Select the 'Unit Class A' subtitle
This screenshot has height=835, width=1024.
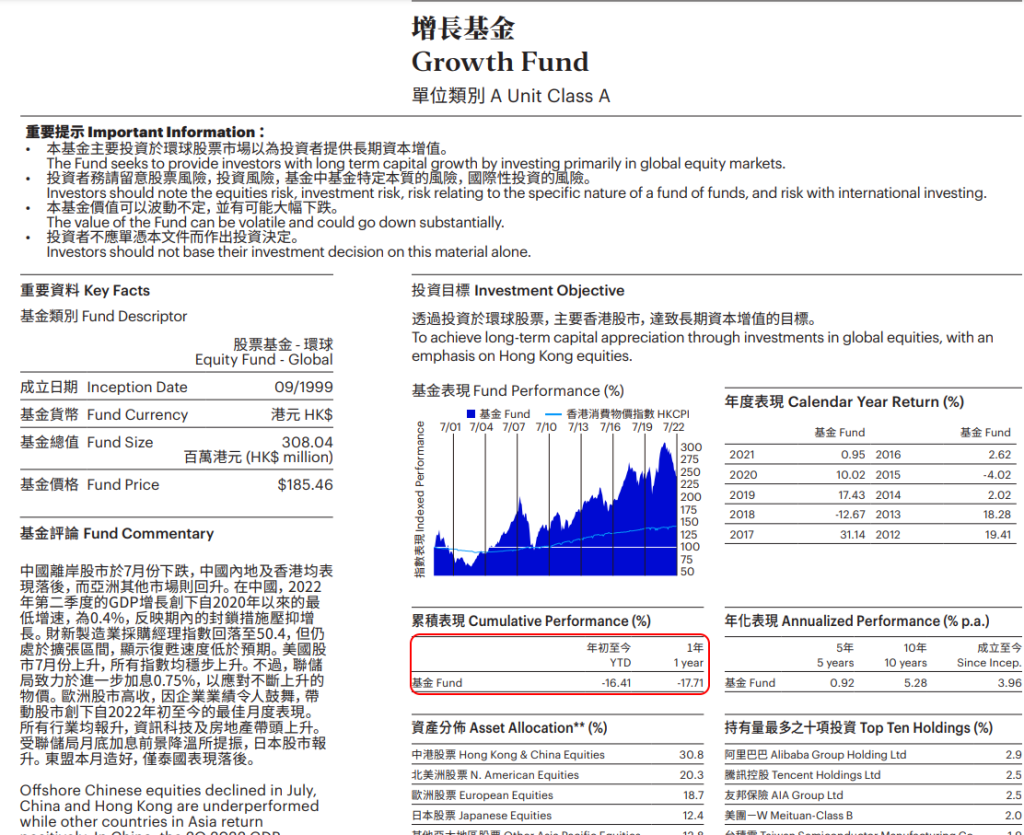558,96
